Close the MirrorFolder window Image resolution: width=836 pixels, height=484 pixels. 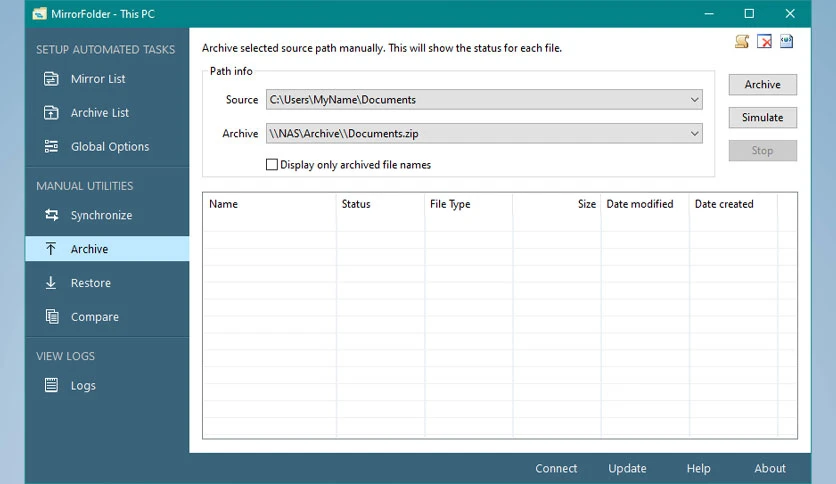[790, 14]
